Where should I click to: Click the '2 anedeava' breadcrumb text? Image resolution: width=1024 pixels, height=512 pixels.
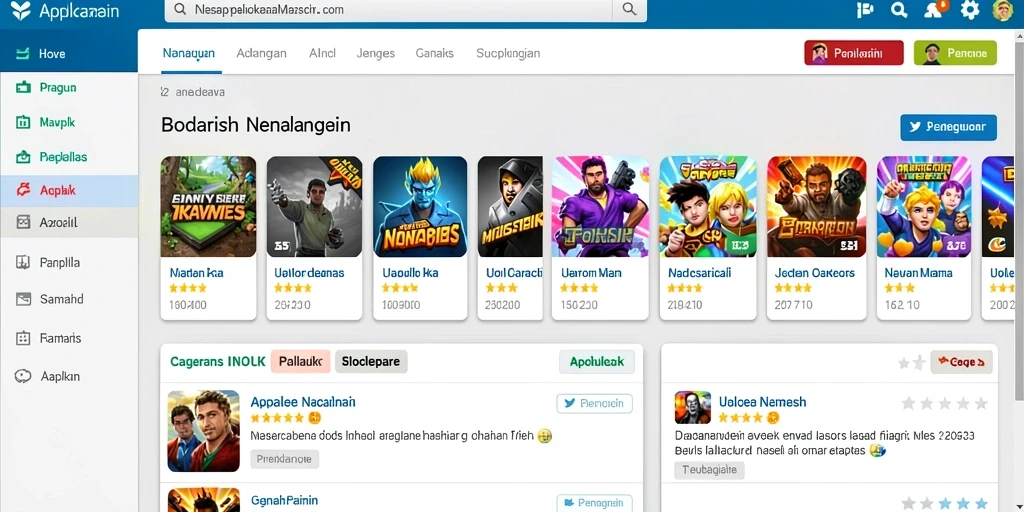click(193, 92)
